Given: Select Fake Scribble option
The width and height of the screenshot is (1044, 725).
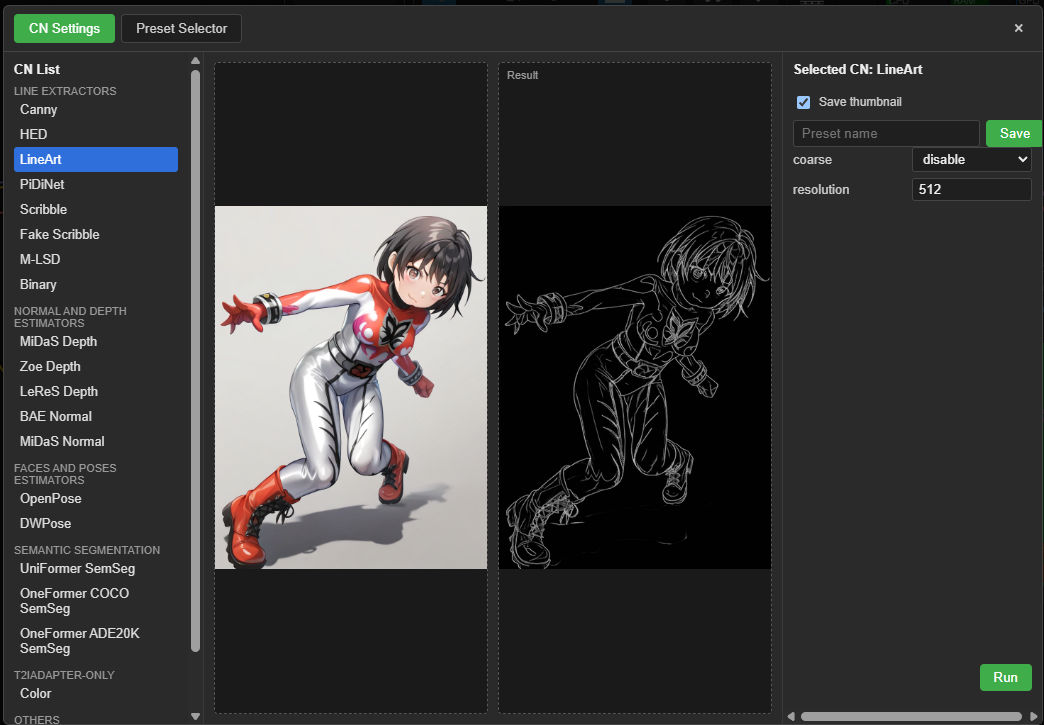Looking at the screenshot, I should coord(96,234).
